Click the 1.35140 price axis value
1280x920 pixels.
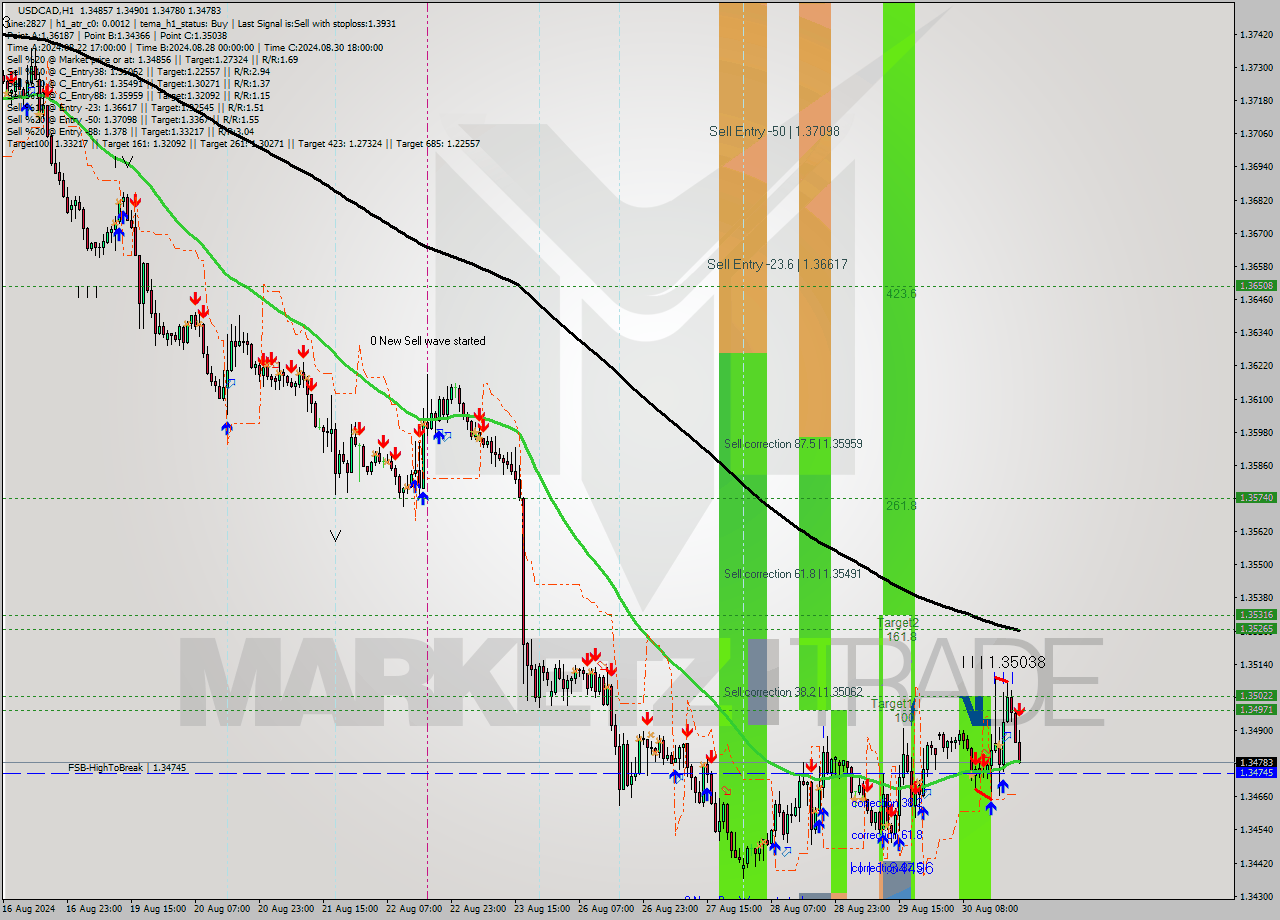1255,664
